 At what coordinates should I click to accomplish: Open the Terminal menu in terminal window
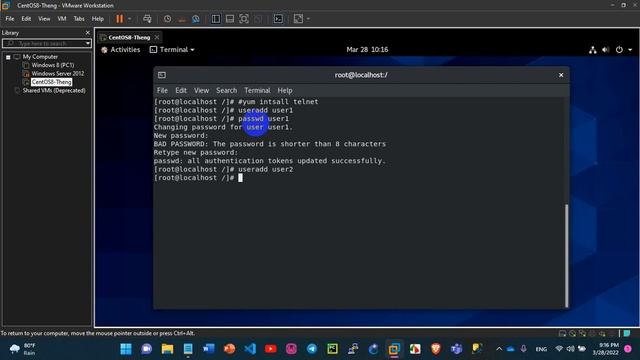(257, 91)
